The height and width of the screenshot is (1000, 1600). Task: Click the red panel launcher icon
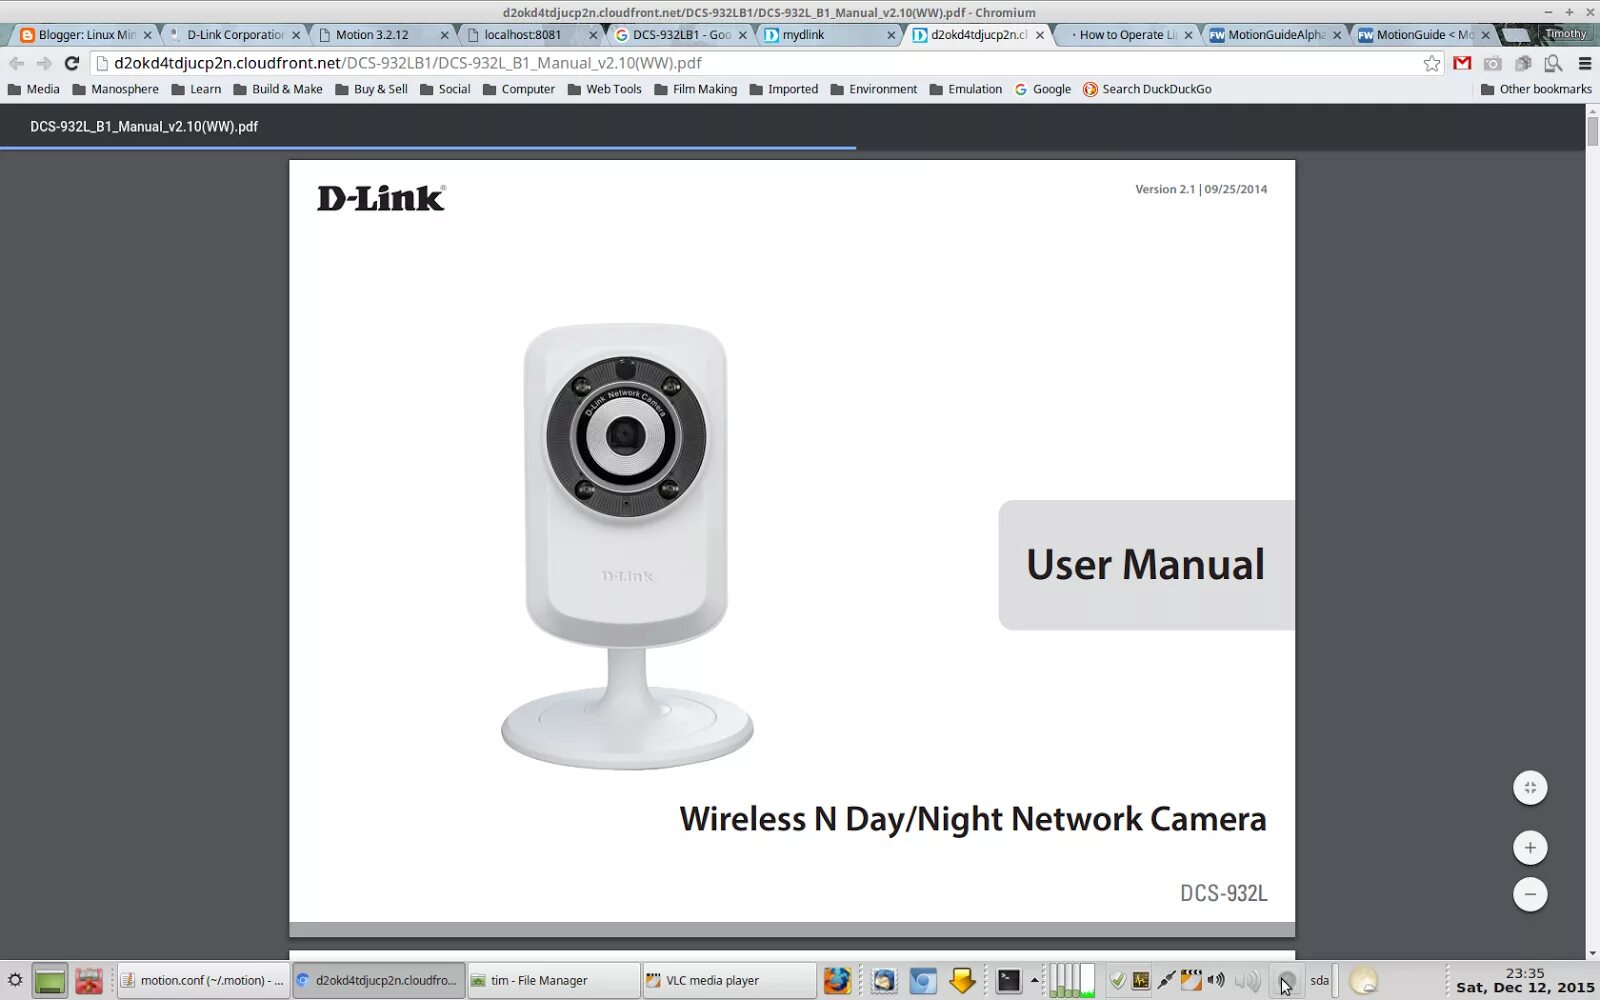[x=89, y=981]
